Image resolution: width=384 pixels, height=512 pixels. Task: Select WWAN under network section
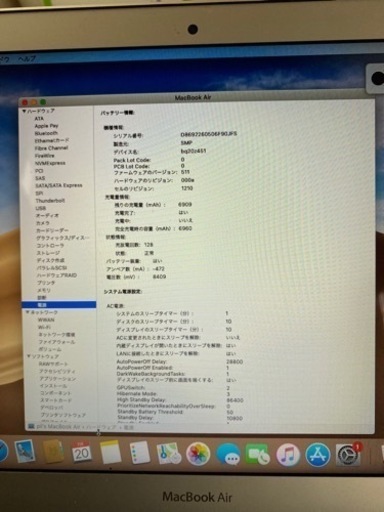[46, 320]
